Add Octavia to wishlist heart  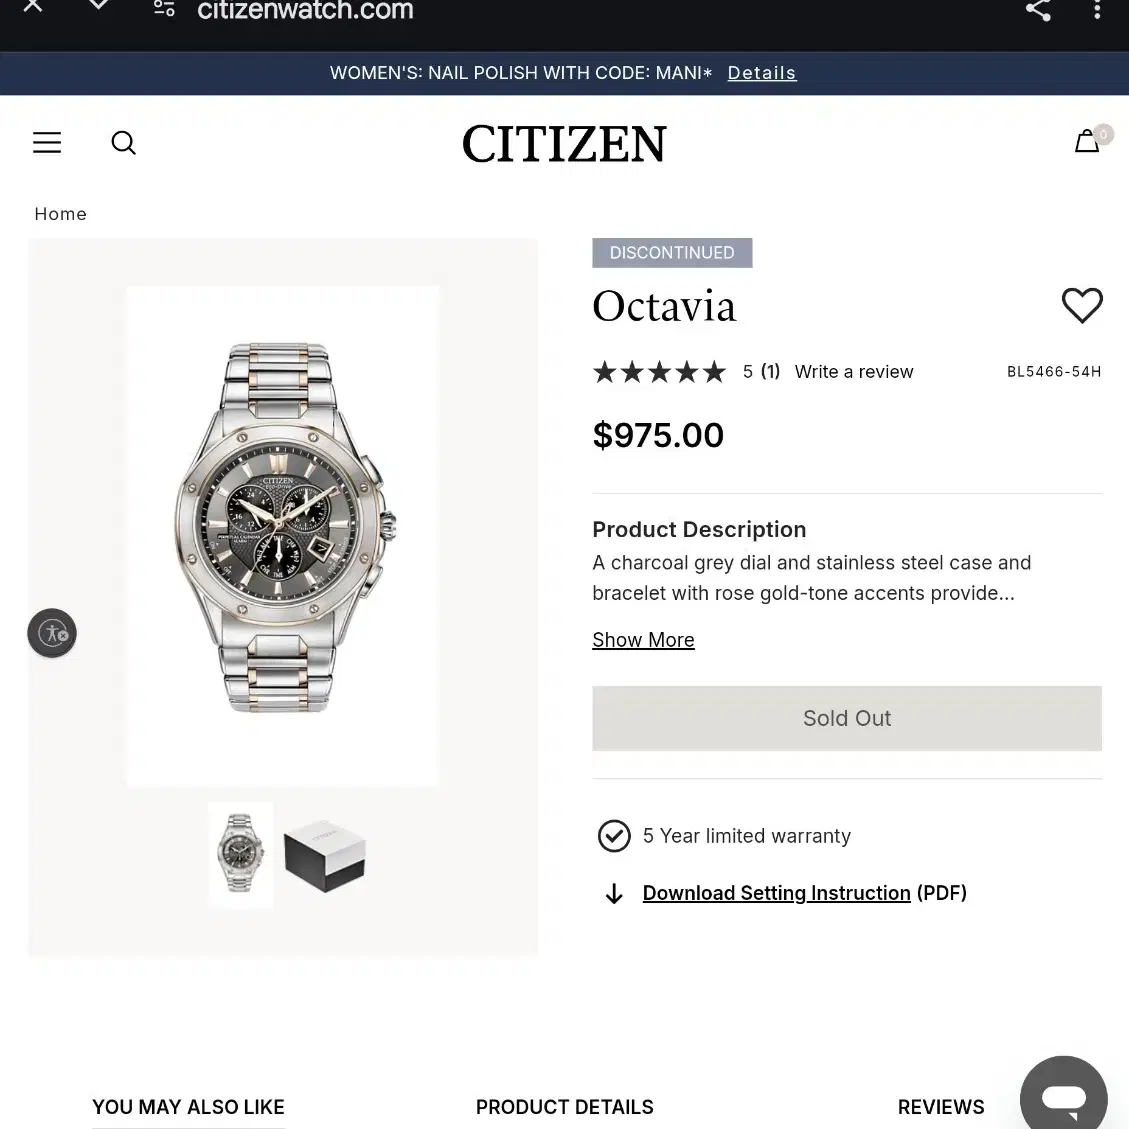[x=1081, y=305]
